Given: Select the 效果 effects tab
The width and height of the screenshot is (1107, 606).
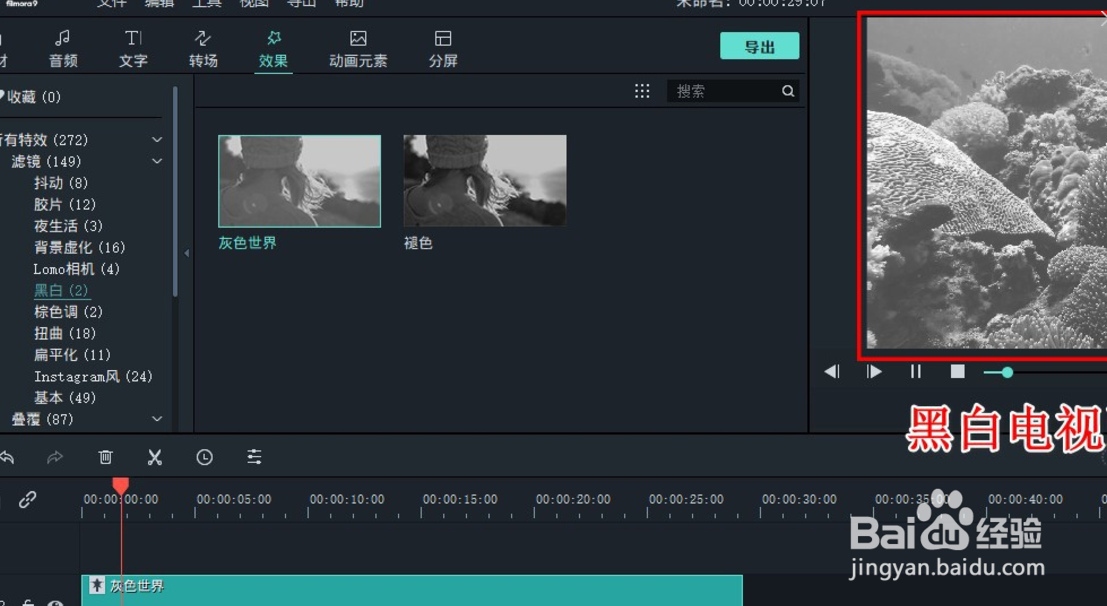Looking at the screenshot, I should pos(273,49).
